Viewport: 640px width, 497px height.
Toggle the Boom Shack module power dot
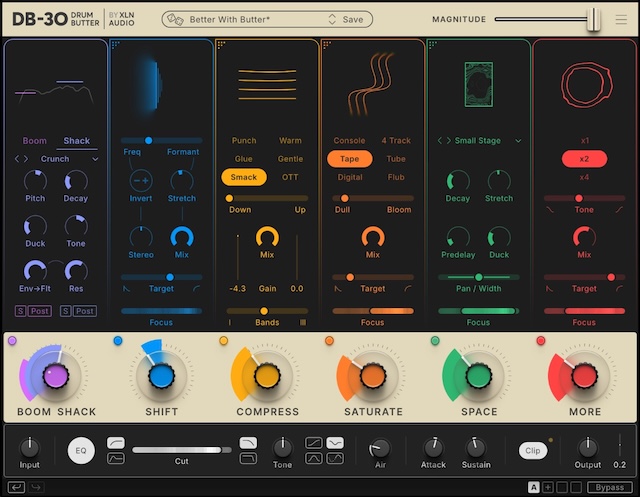[12, 341]
